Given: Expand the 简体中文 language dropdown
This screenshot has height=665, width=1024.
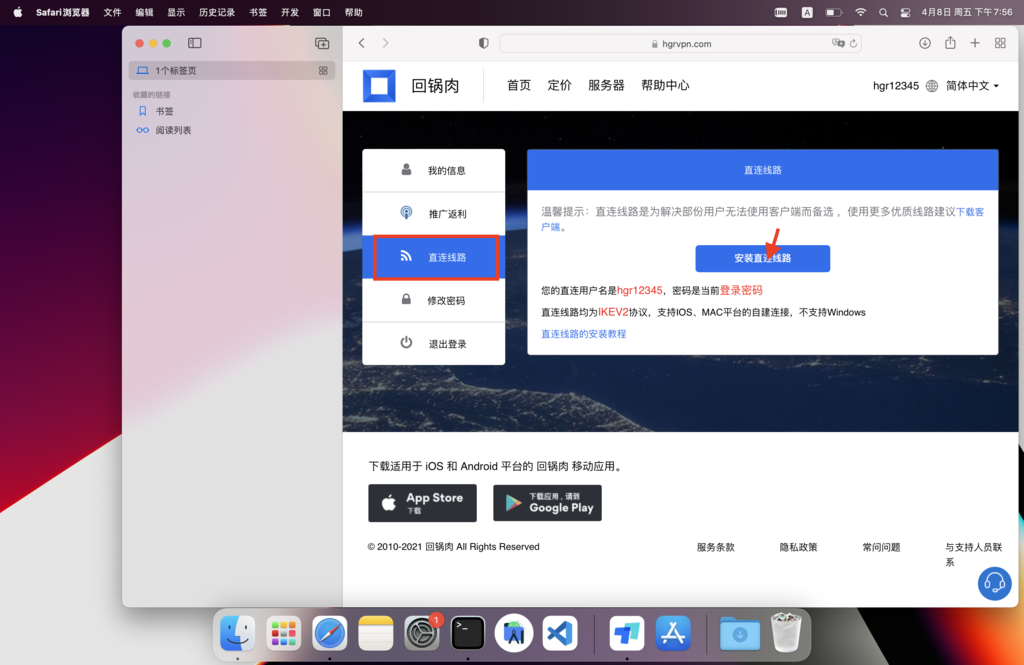Looking at the screenshot, I should 972,86.
